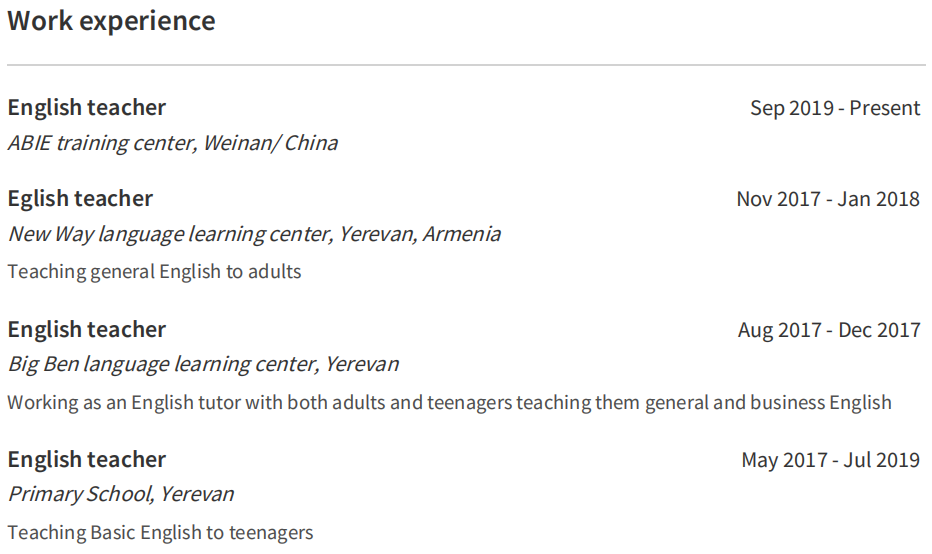Click the English teacher title above Primary School
The width and height of the screenshot is (932, 554).
(87, 460)
